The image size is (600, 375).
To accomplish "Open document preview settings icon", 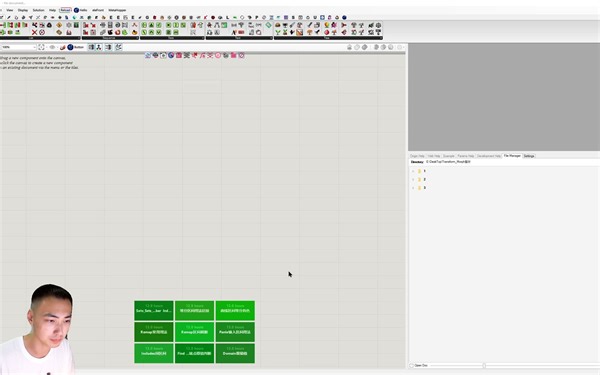I will point(383,47).
